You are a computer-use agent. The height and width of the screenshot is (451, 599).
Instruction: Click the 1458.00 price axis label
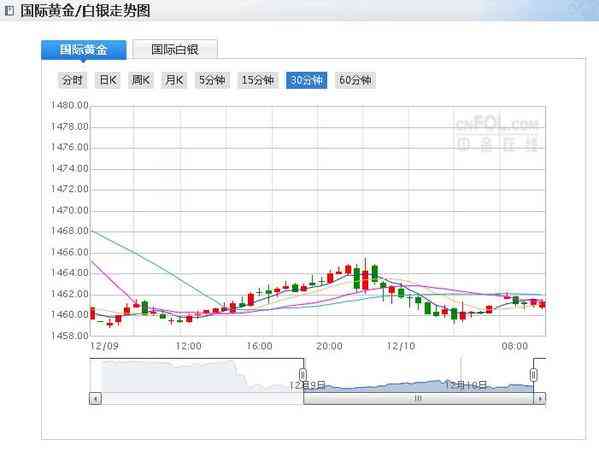click(70, 336)
